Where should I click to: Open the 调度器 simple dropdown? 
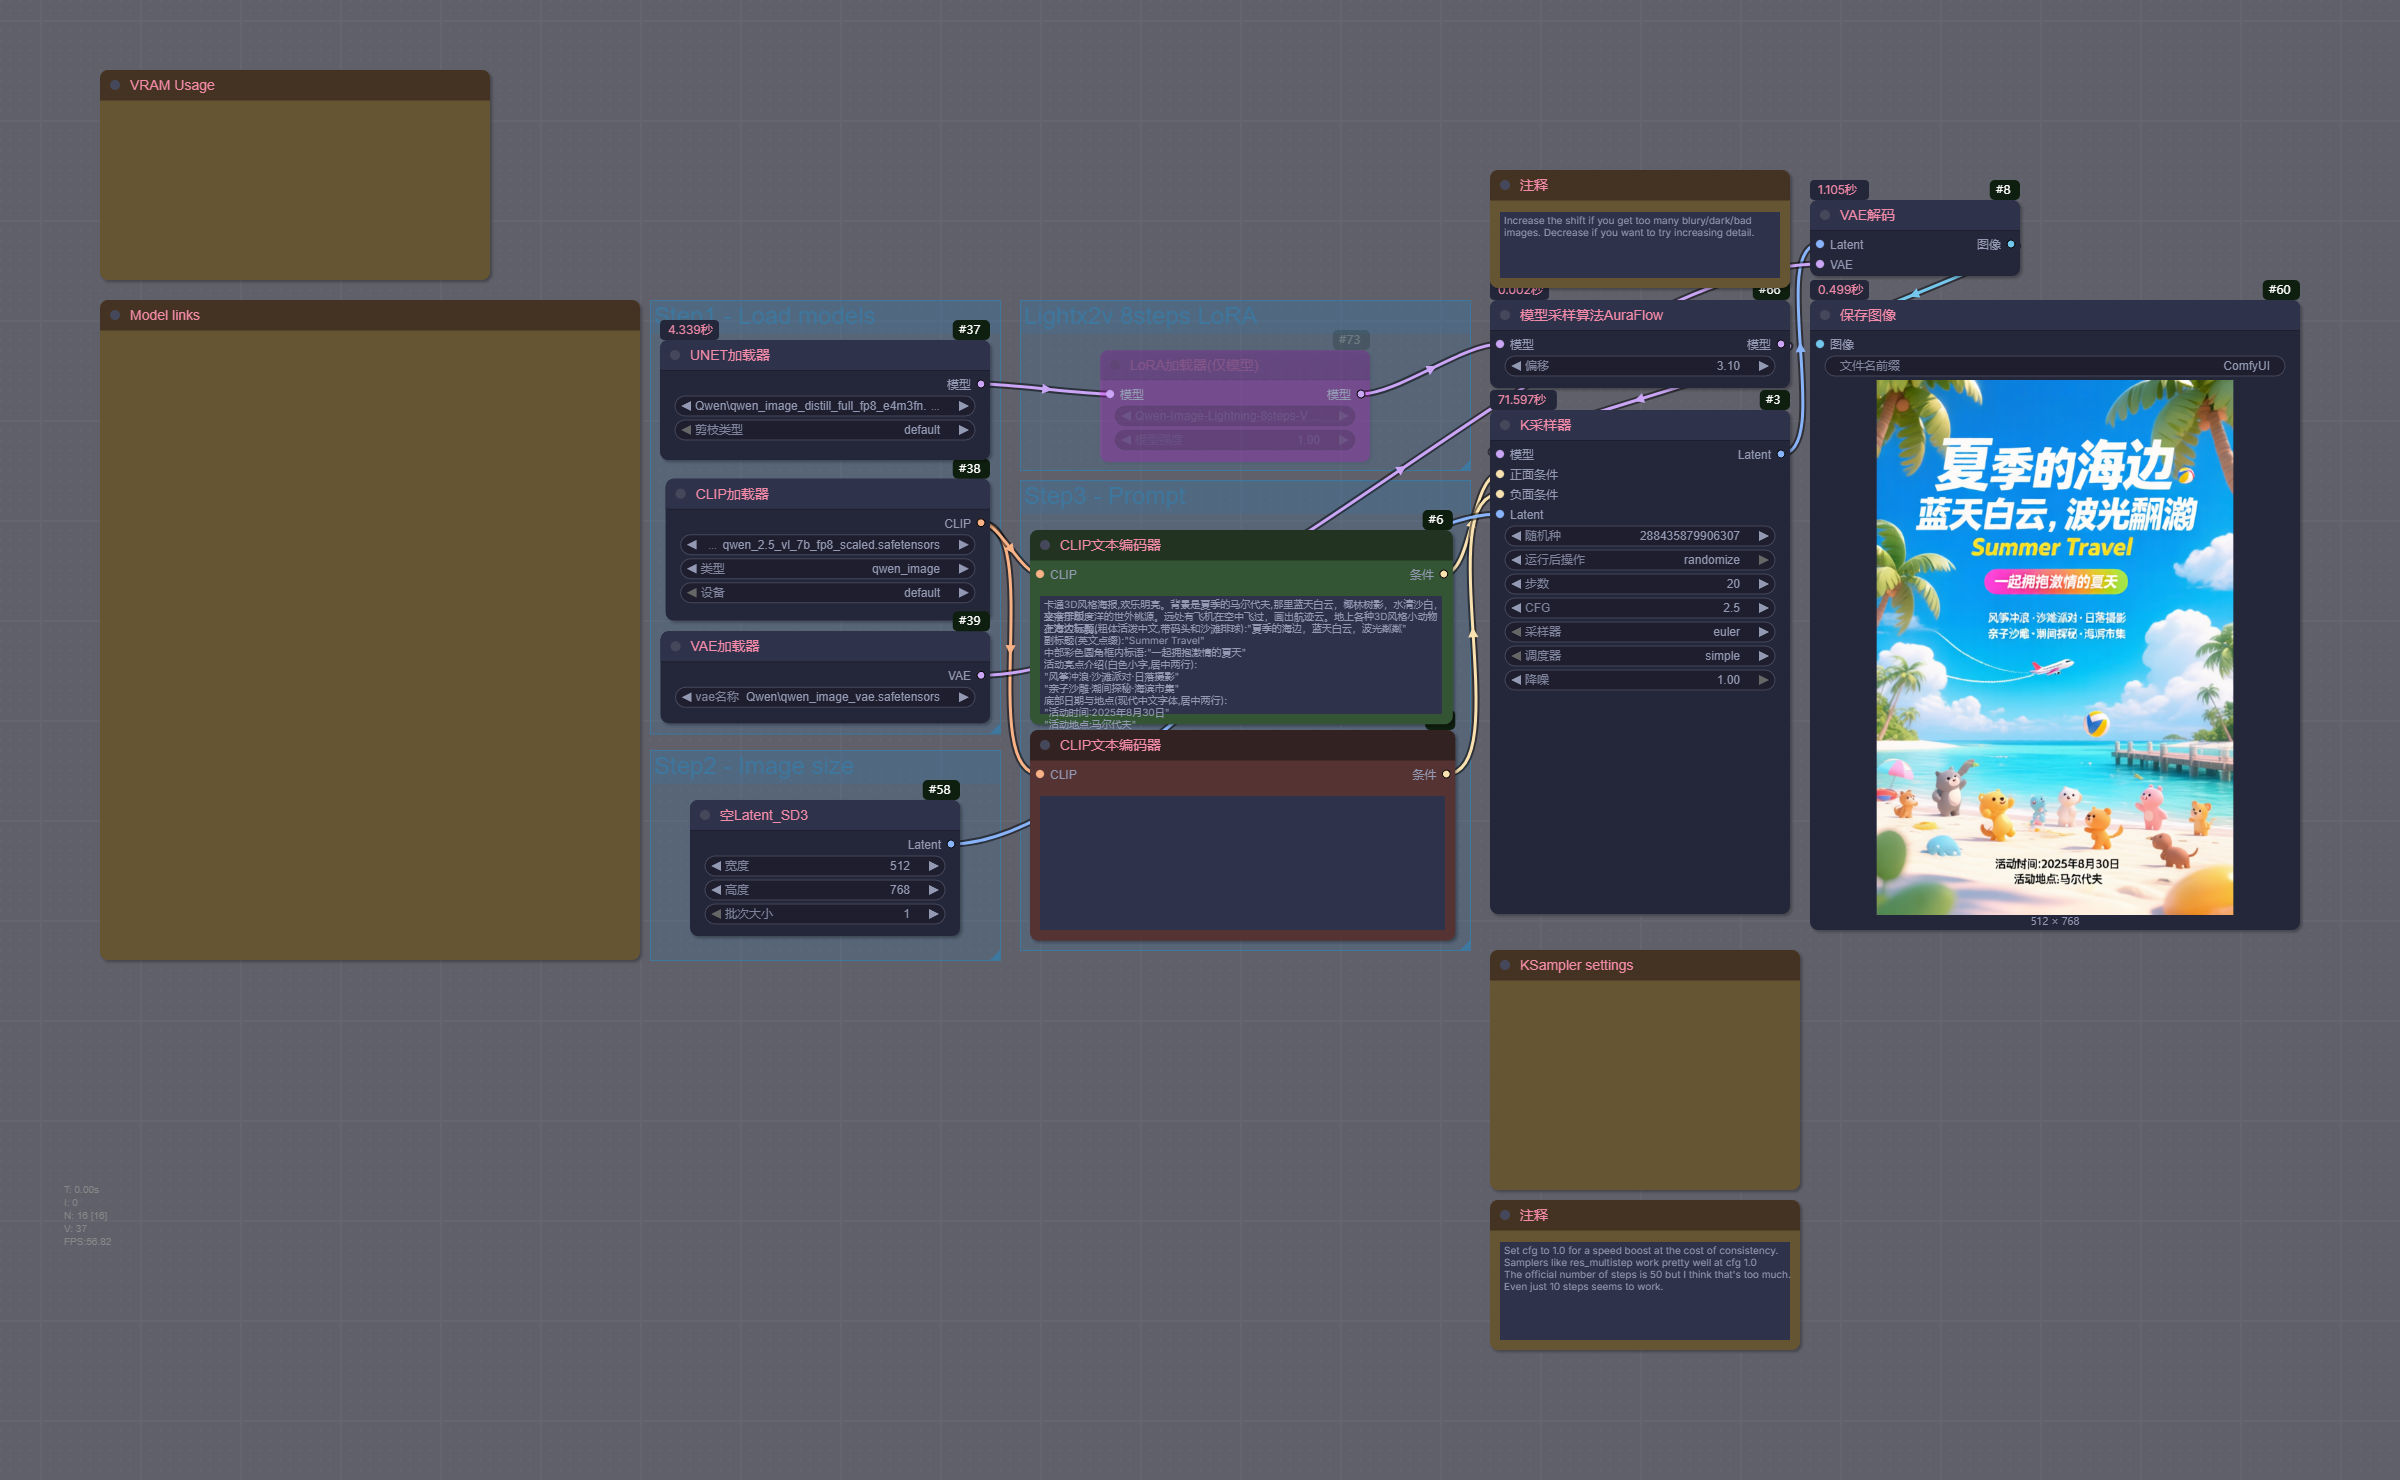pyautogui.click(x=1640, y=656)
